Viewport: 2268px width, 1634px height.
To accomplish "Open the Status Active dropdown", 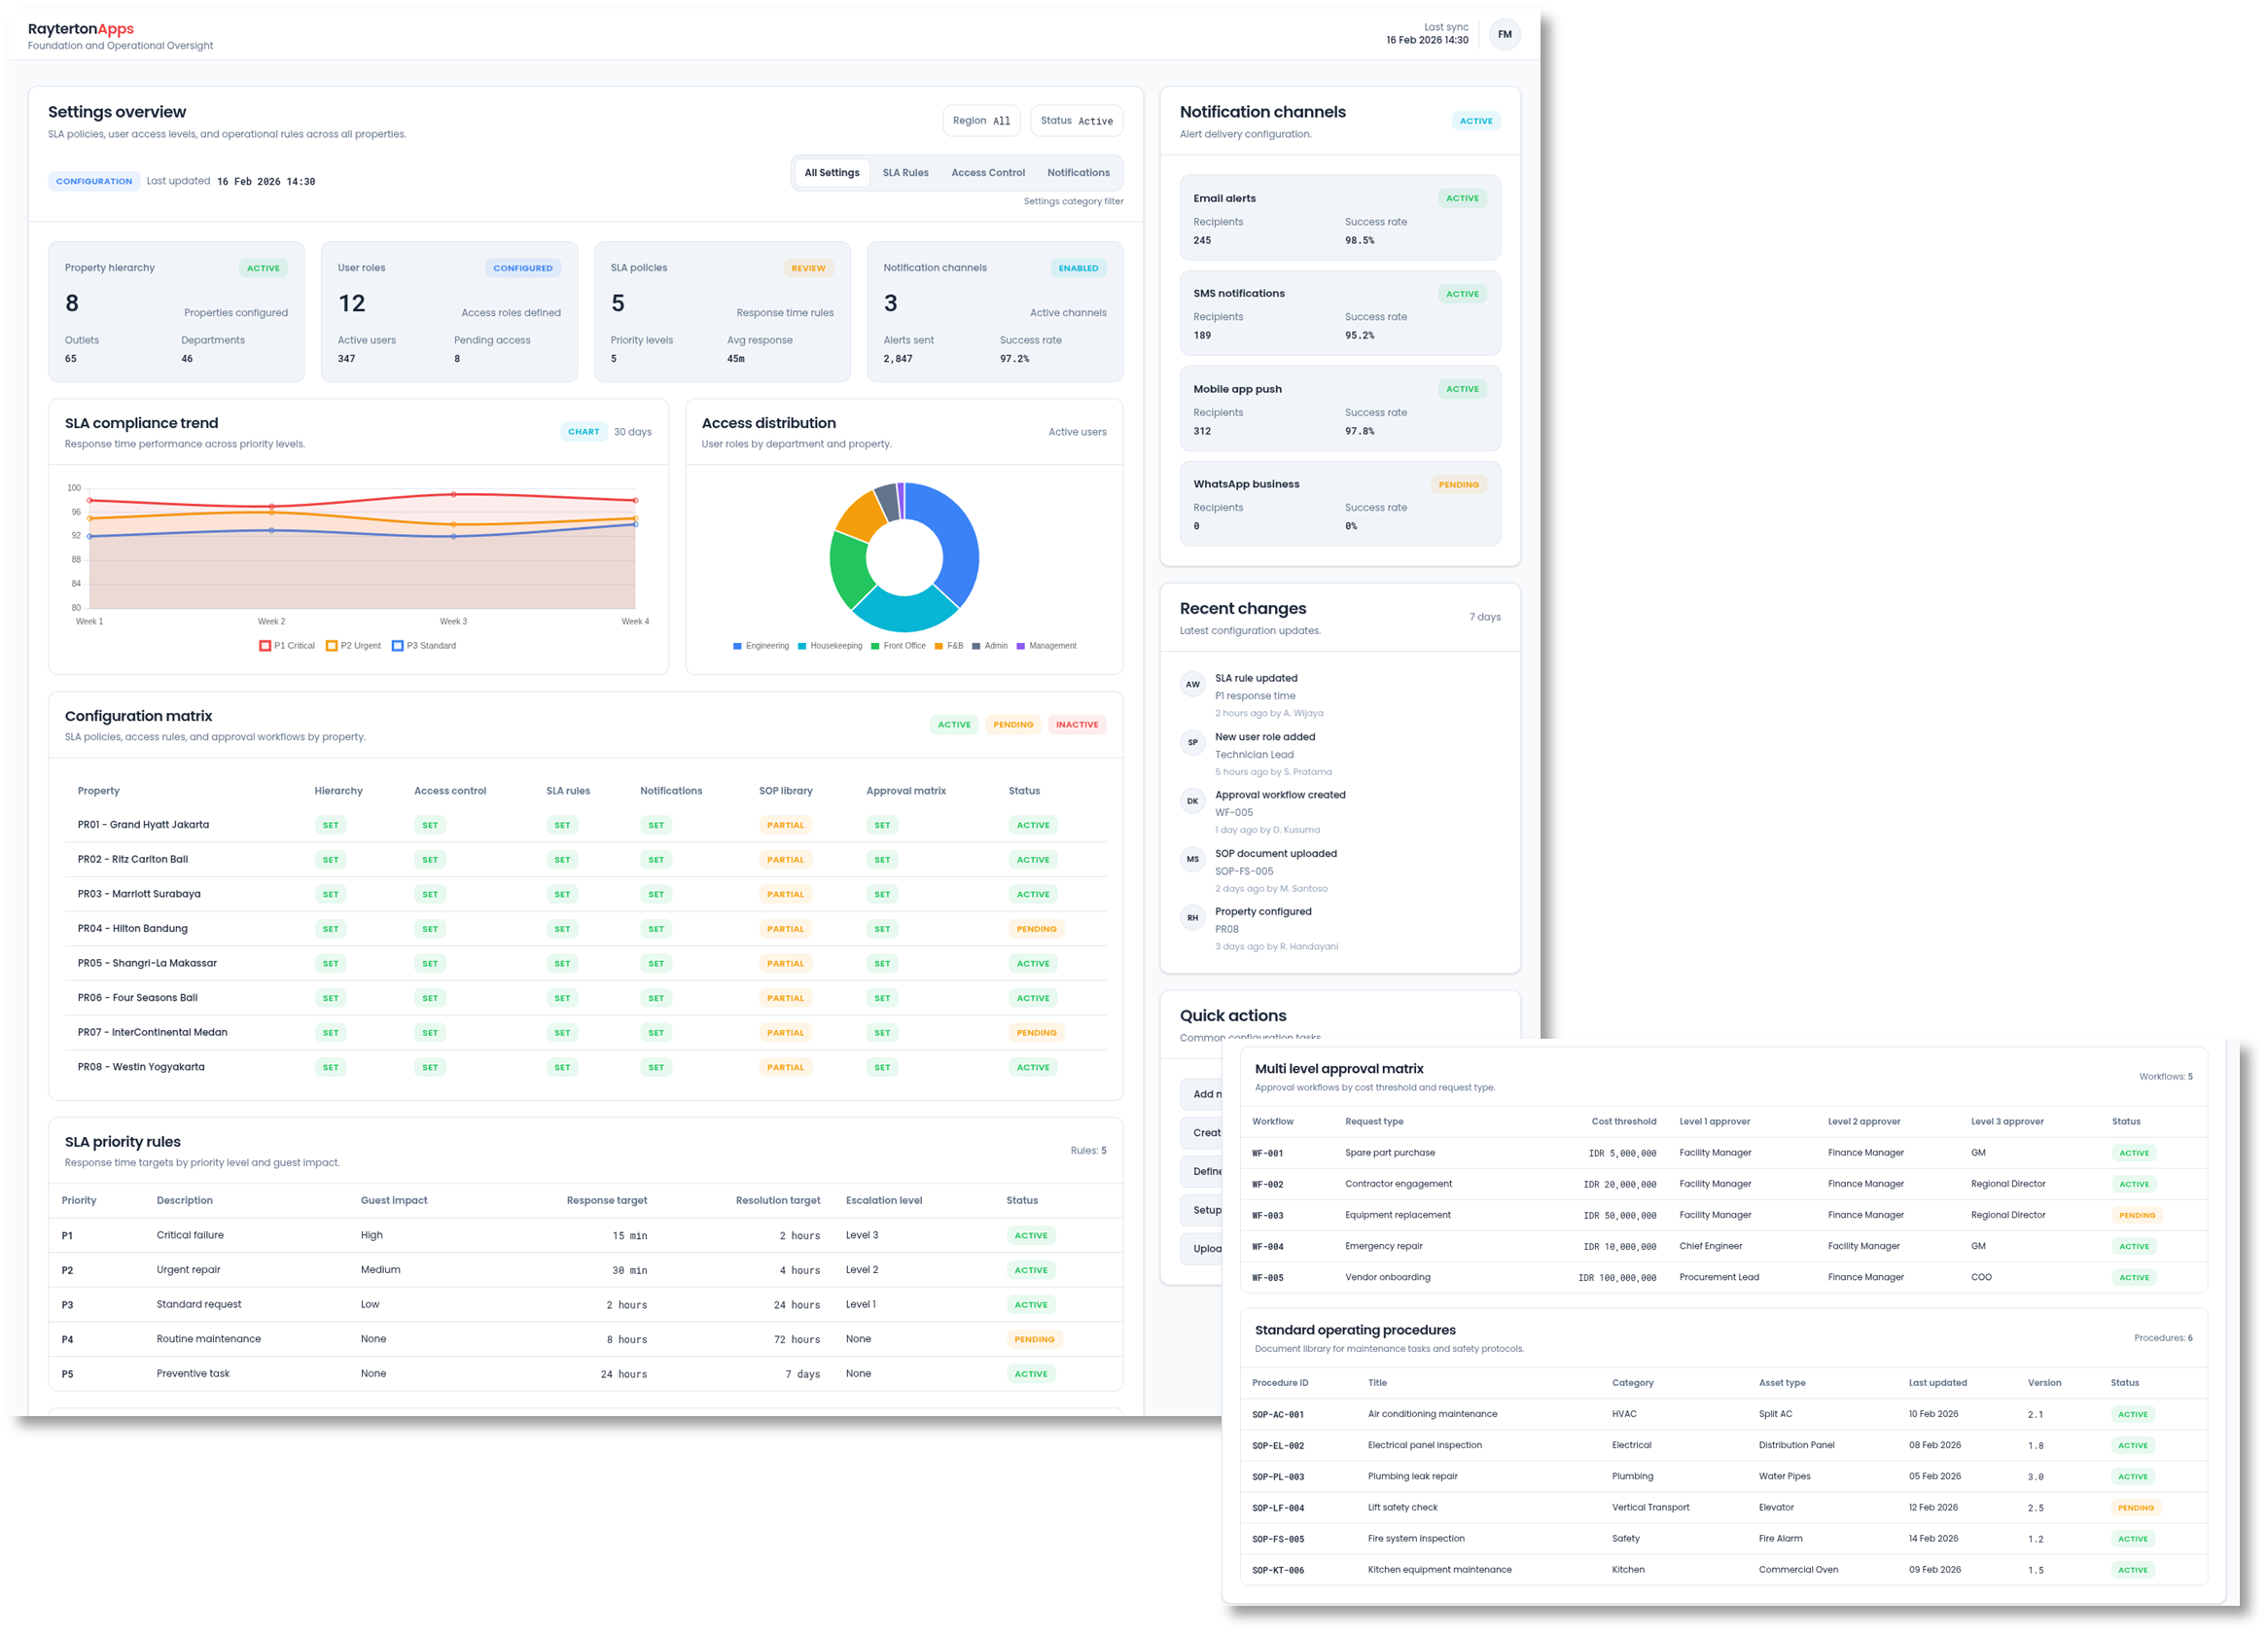I will pos(1076,120).
